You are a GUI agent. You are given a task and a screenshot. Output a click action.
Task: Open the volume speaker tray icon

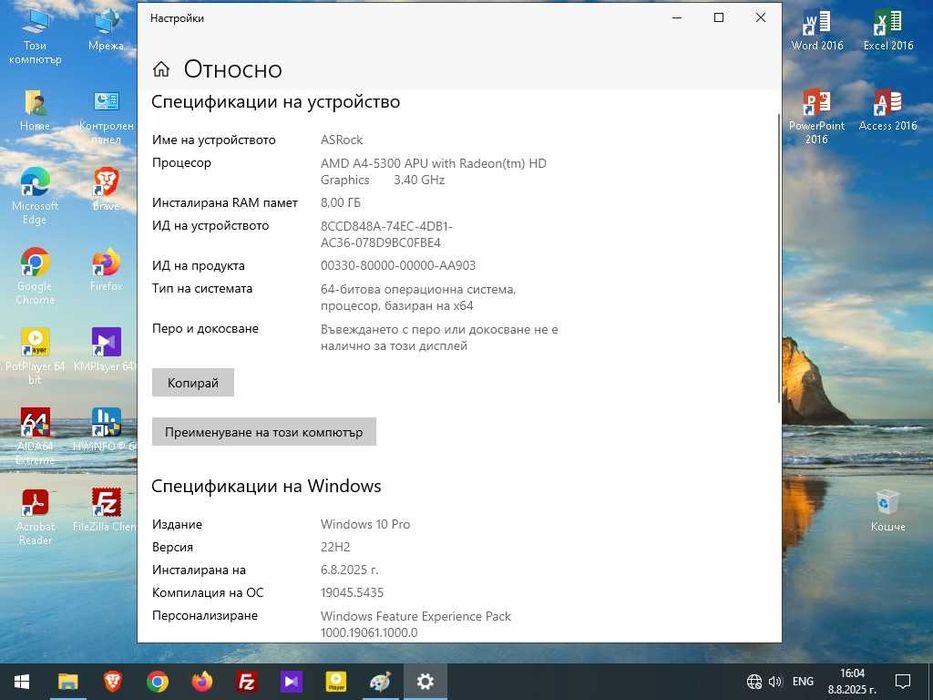click(x=775, y=682)
